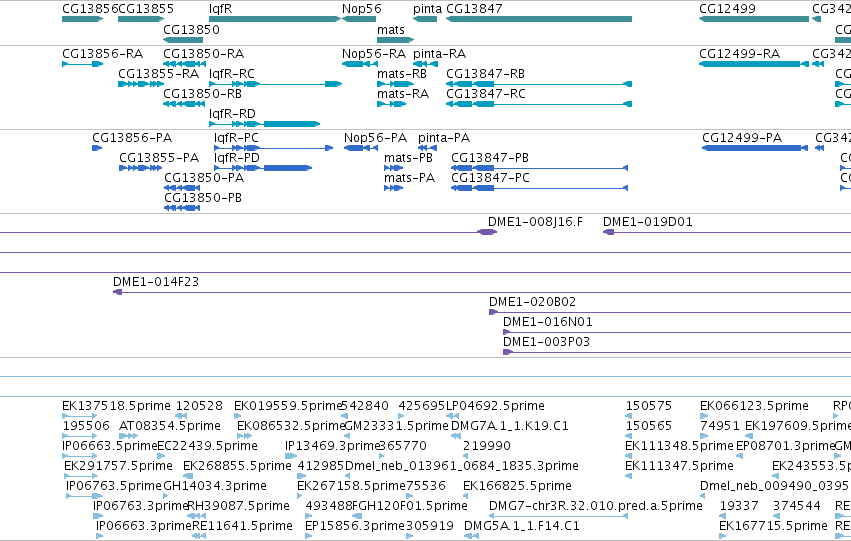
Task: Select BAC clone DME1-014F23
Action: [x=482, y=292]
